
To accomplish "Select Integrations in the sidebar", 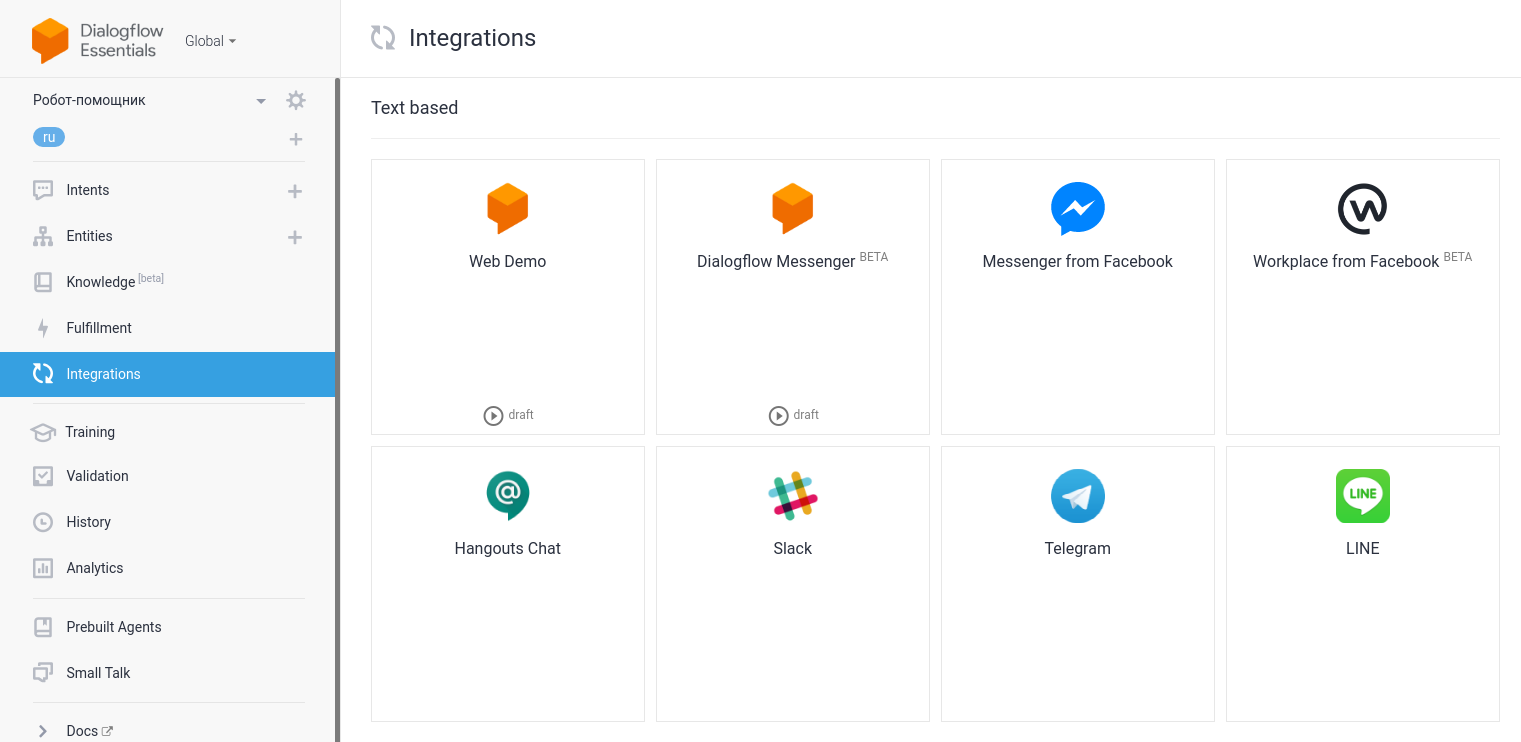I will pos(167,374).
